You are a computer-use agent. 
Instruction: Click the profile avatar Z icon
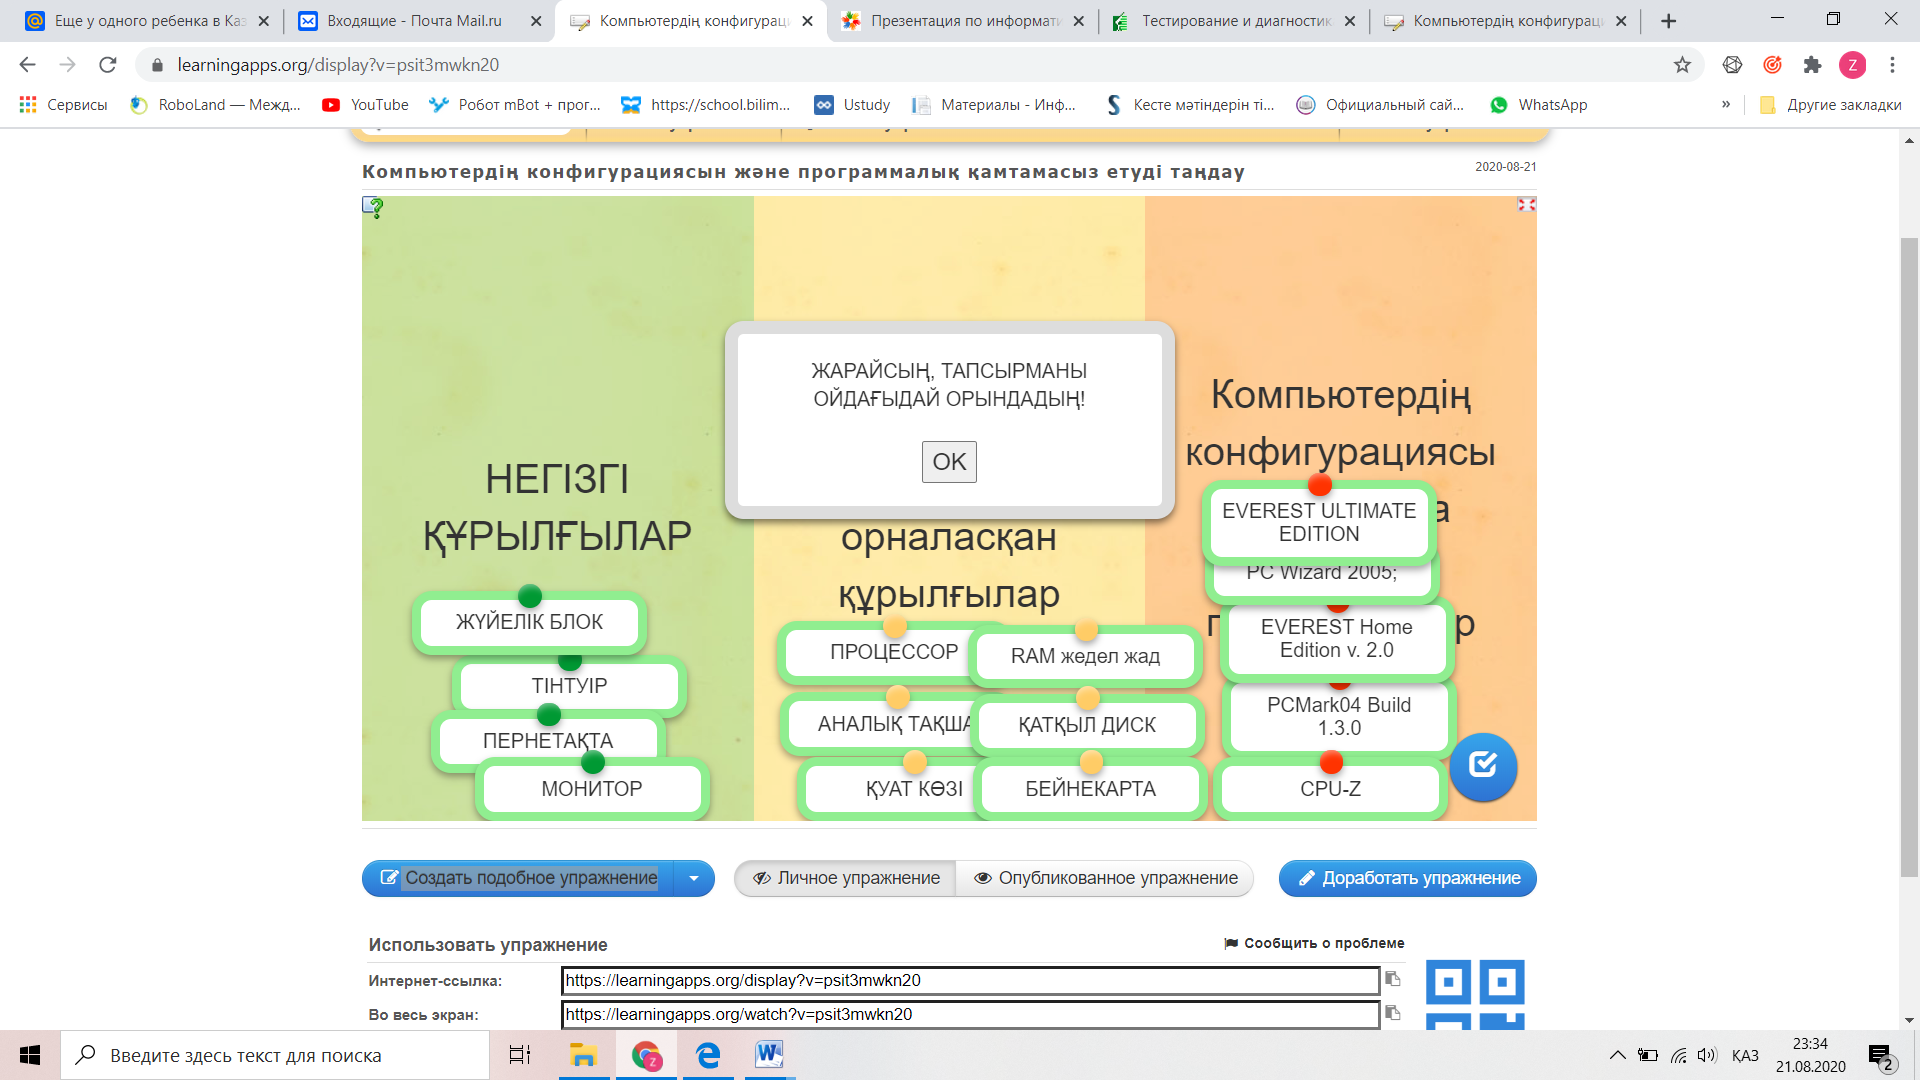tap(1852, 65)
